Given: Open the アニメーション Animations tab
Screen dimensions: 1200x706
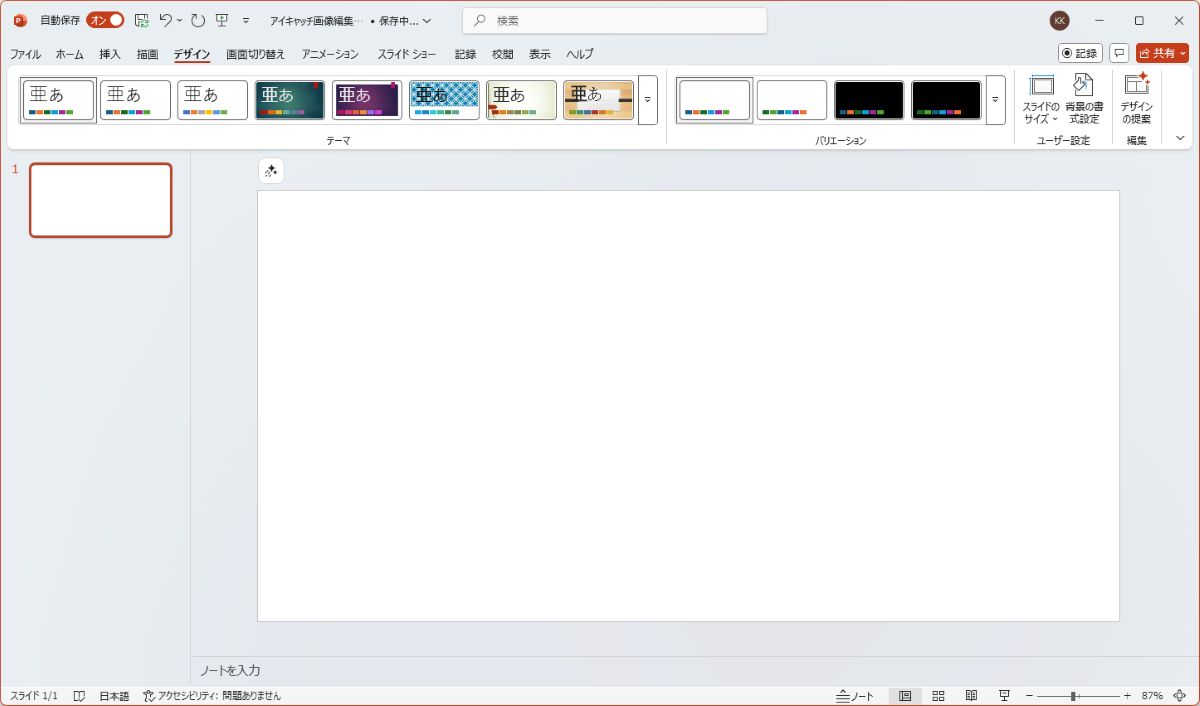Looking at the screenshot, I should 330,54.
